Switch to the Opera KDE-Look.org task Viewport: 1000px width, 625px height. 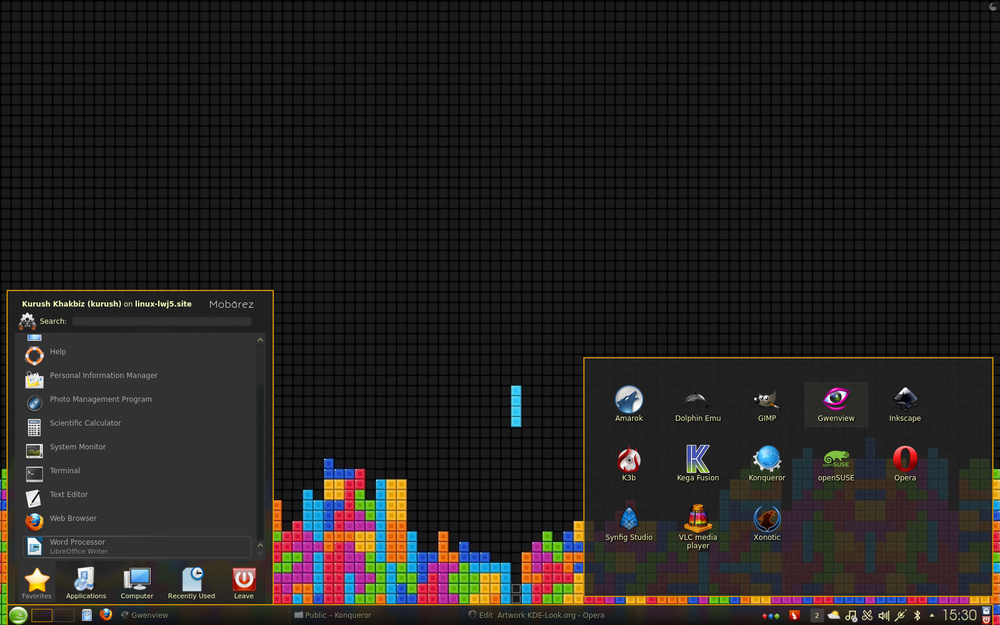[536, 615]
